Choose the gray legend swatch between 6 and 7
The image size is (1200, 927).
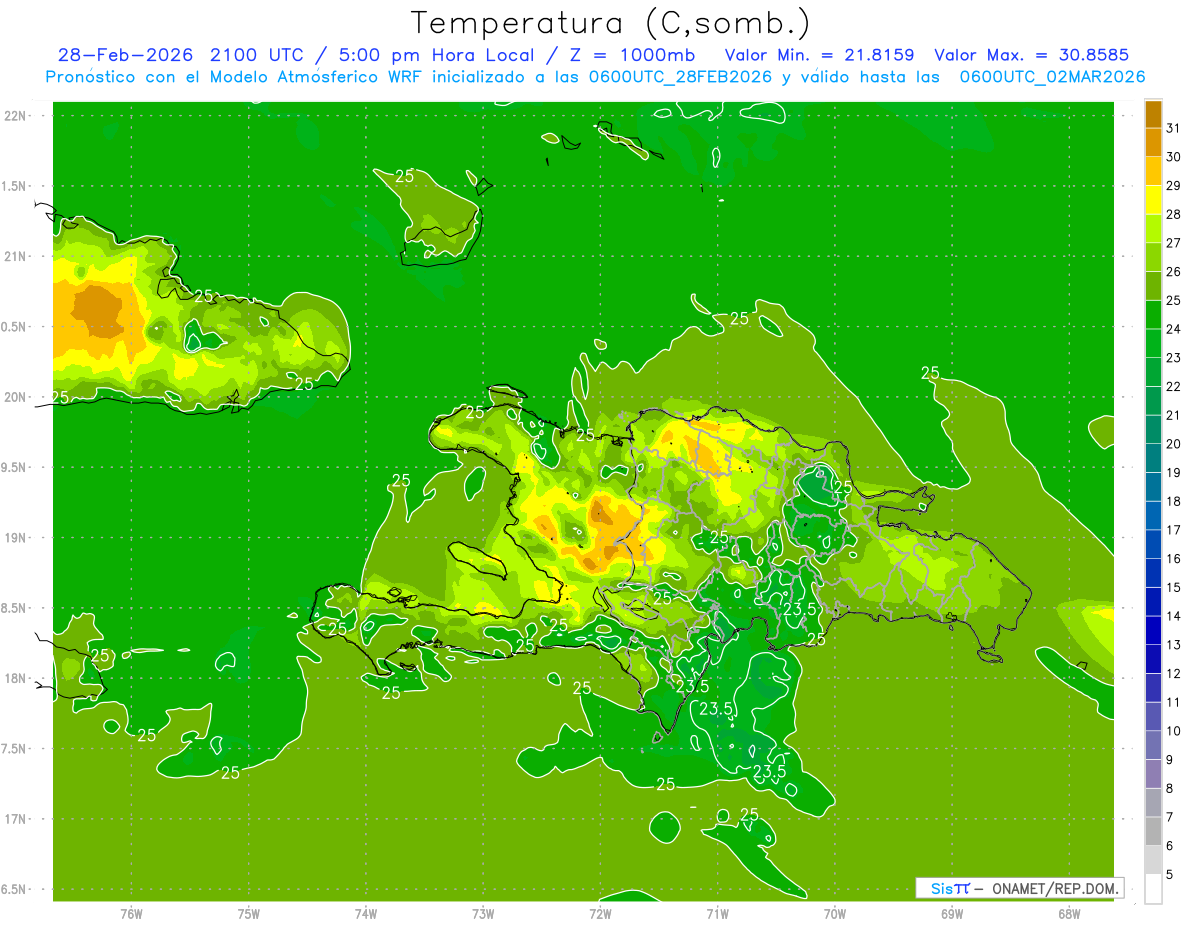[x=1153, y=831]
